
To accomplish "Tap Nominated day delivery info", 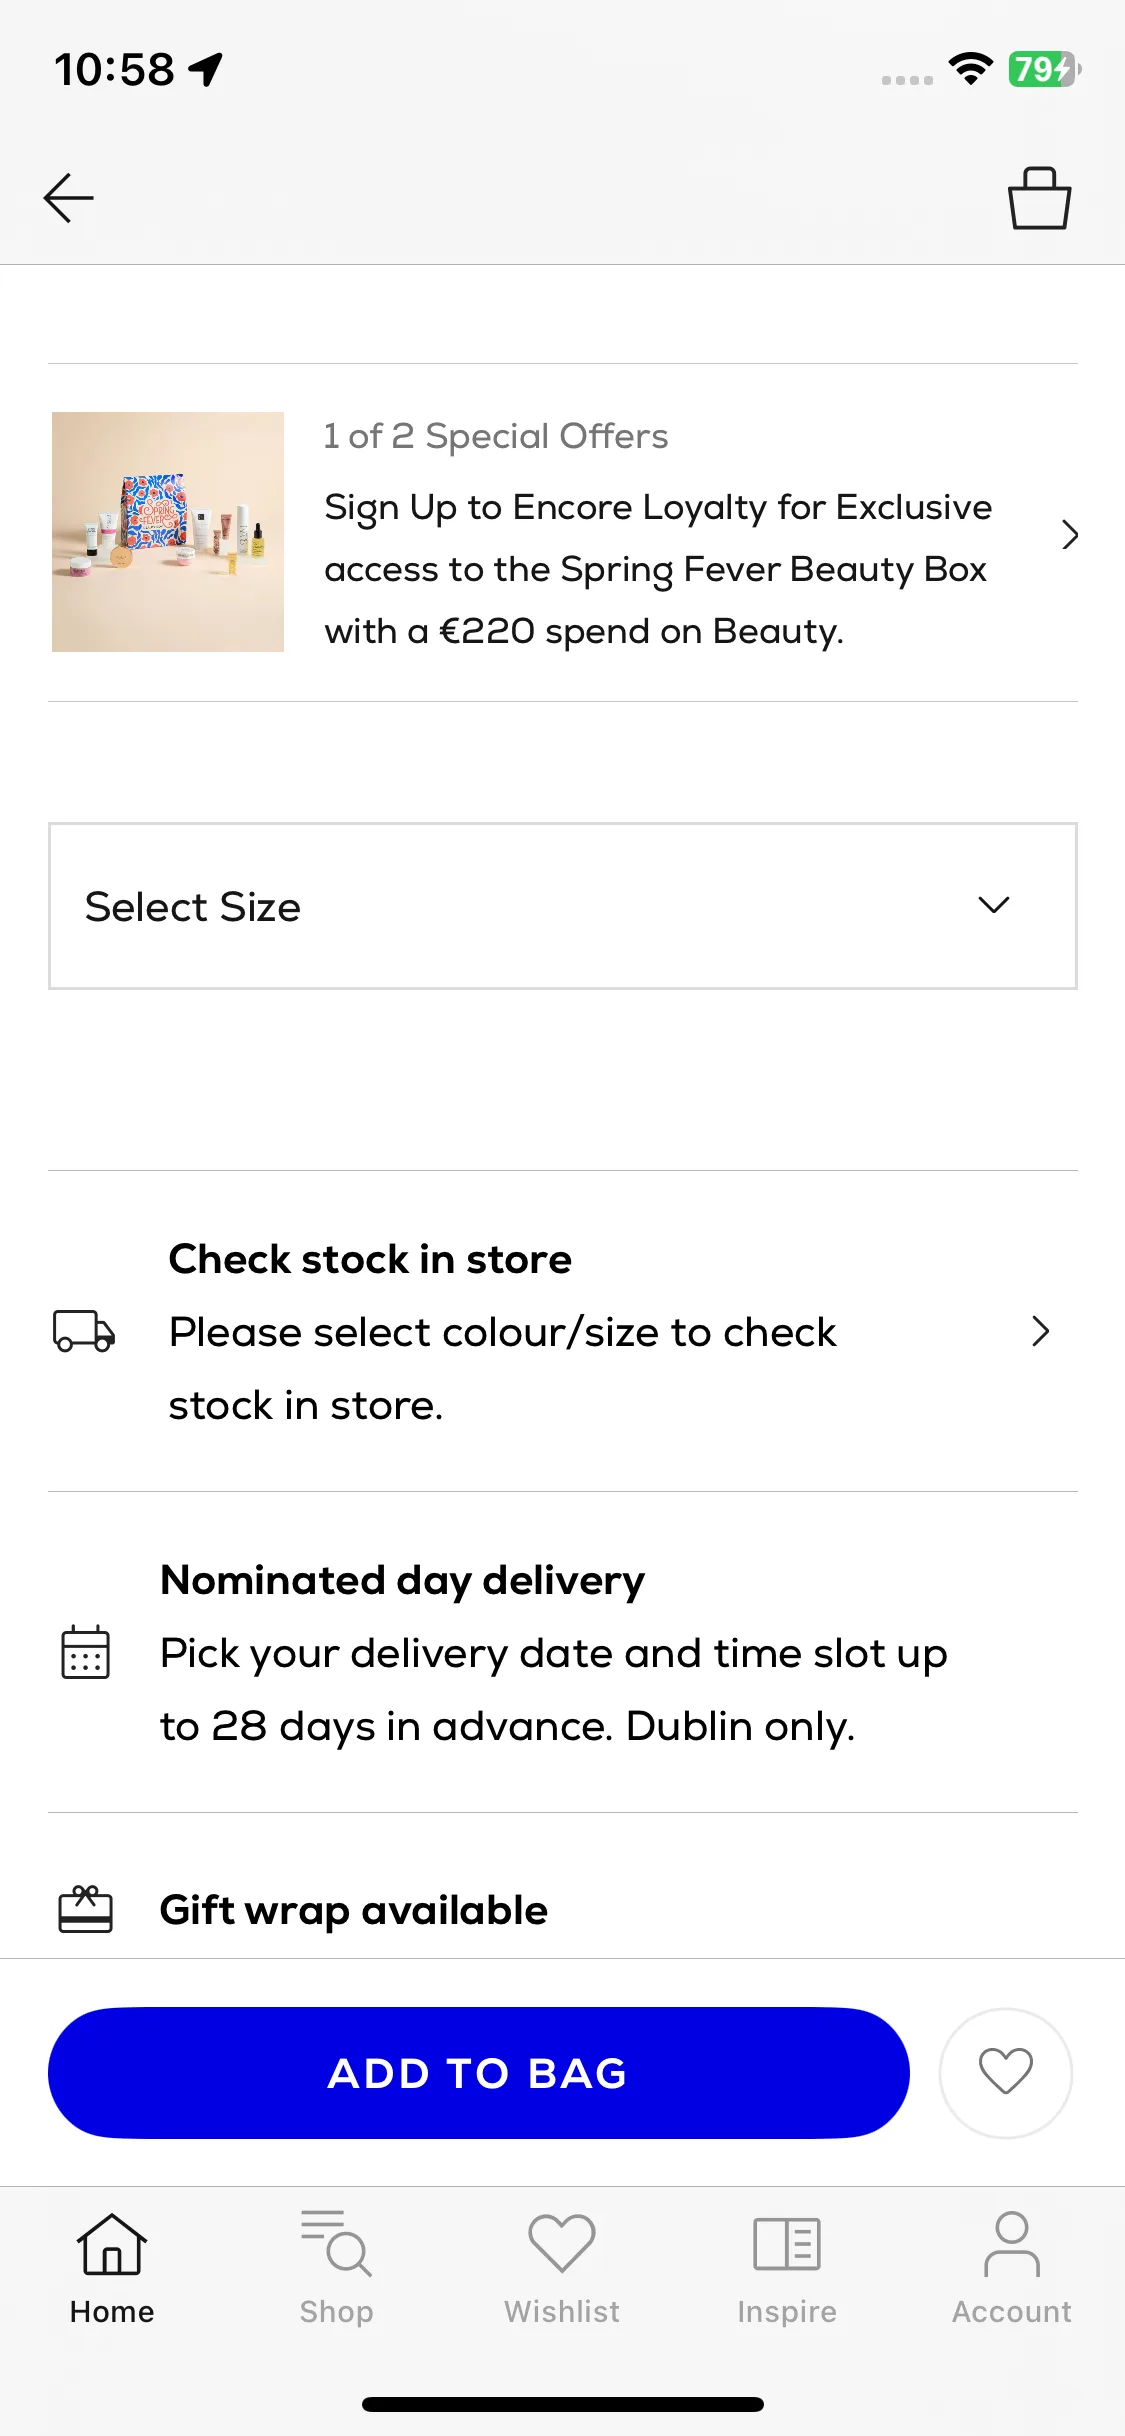I will 554,1652.
